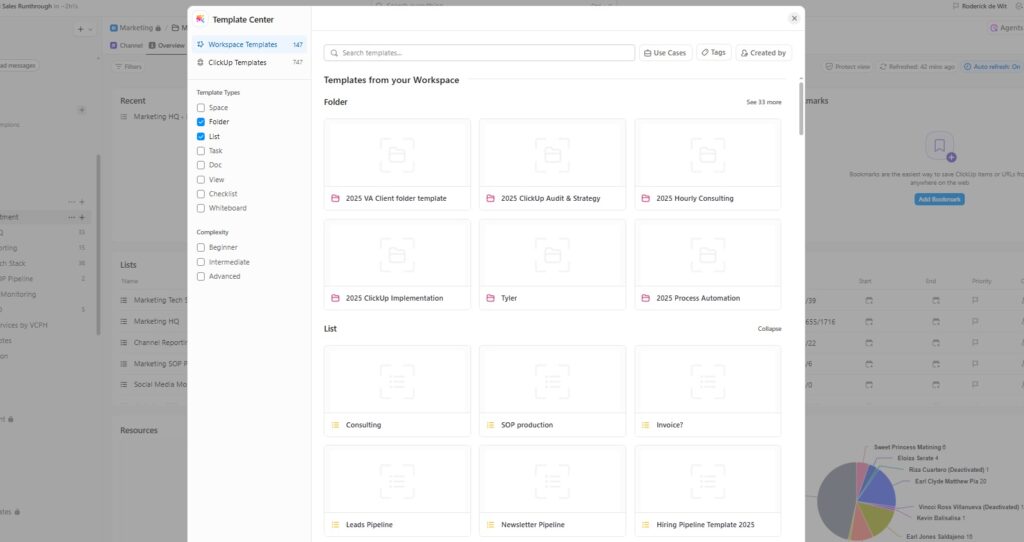Click See 33 more folder templates
This screenshot has height=542, width=1024.
[x=763, y=102]
